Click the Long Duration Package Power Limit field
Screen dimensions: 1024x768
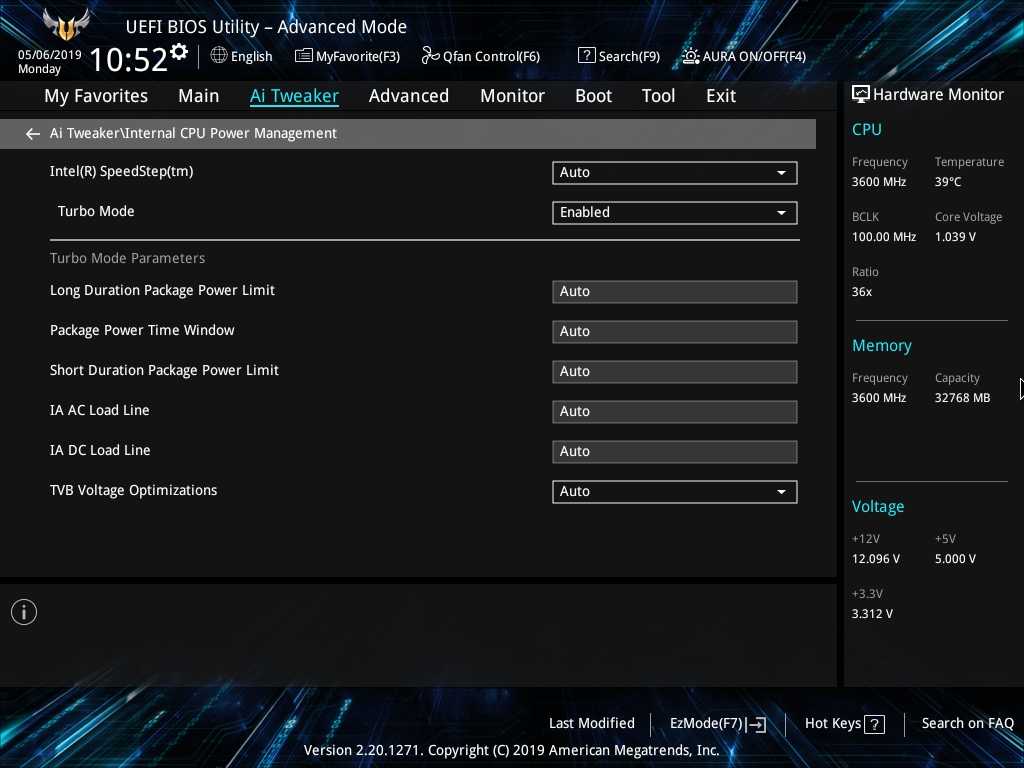tap(674, 292)
